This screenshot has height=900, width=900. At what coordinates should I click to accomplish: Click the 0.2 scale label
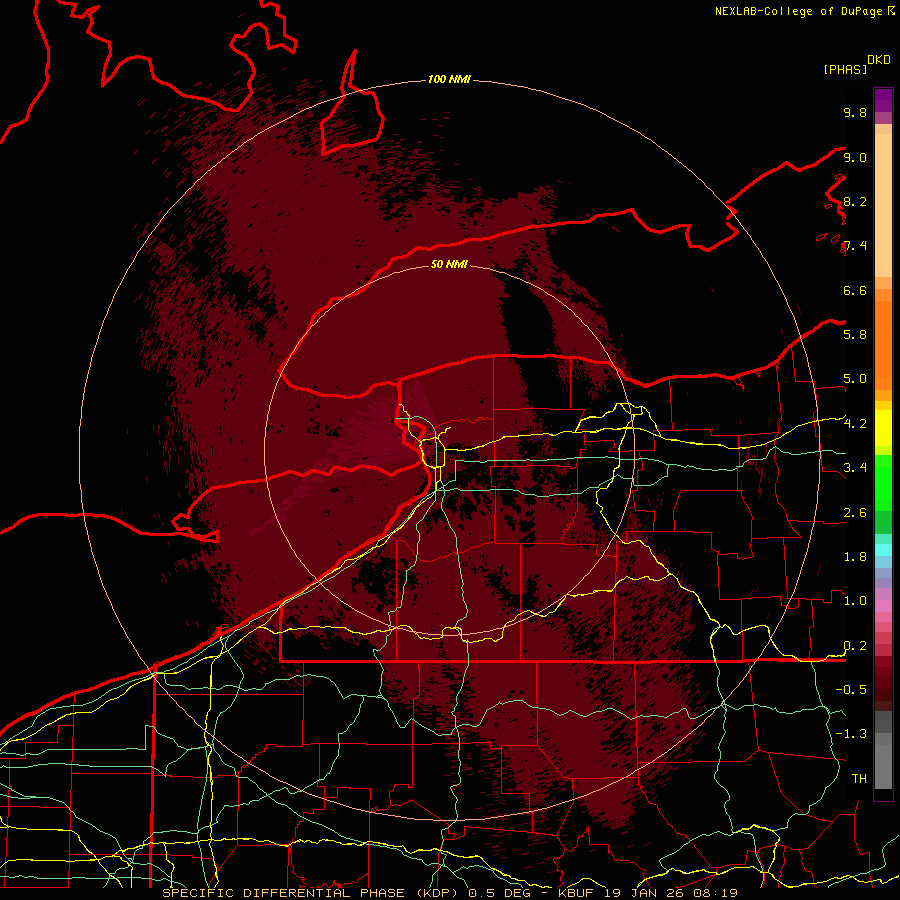point(855,646)
